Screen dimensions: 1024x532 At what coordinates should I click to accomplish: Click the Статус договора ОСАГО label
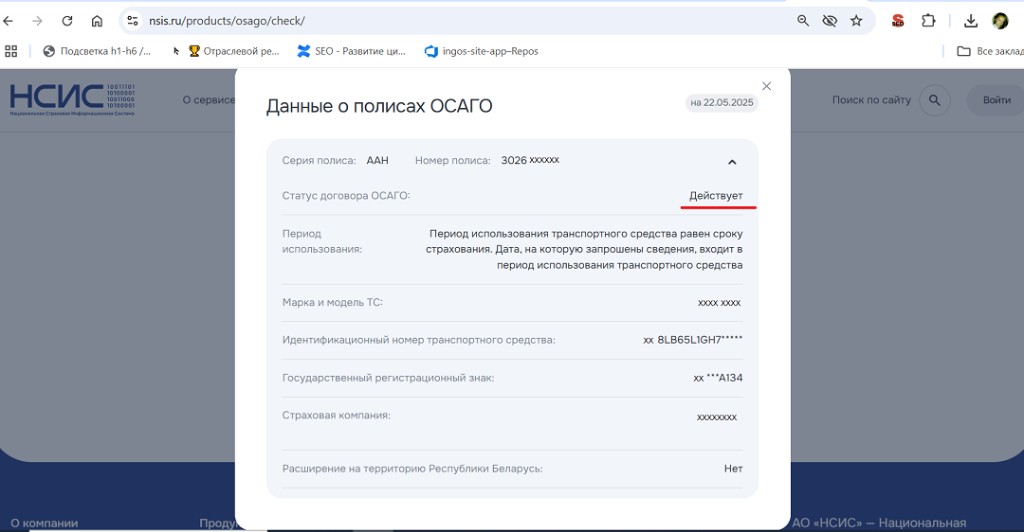[x=346, y=196]
